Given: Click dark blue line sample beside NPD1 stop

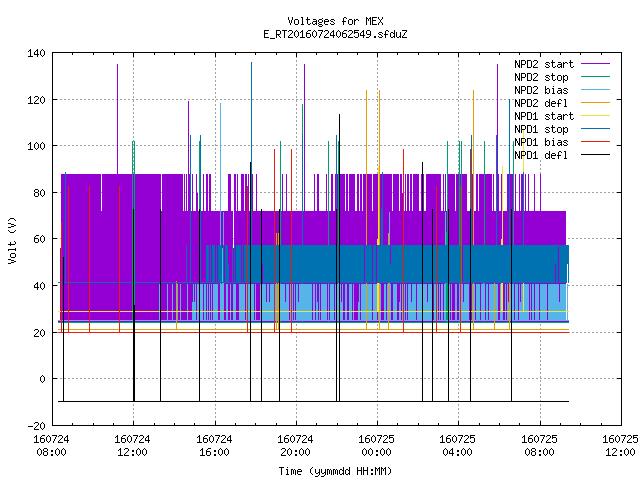Looking at the screenshot, I should (x=595, y=129).
